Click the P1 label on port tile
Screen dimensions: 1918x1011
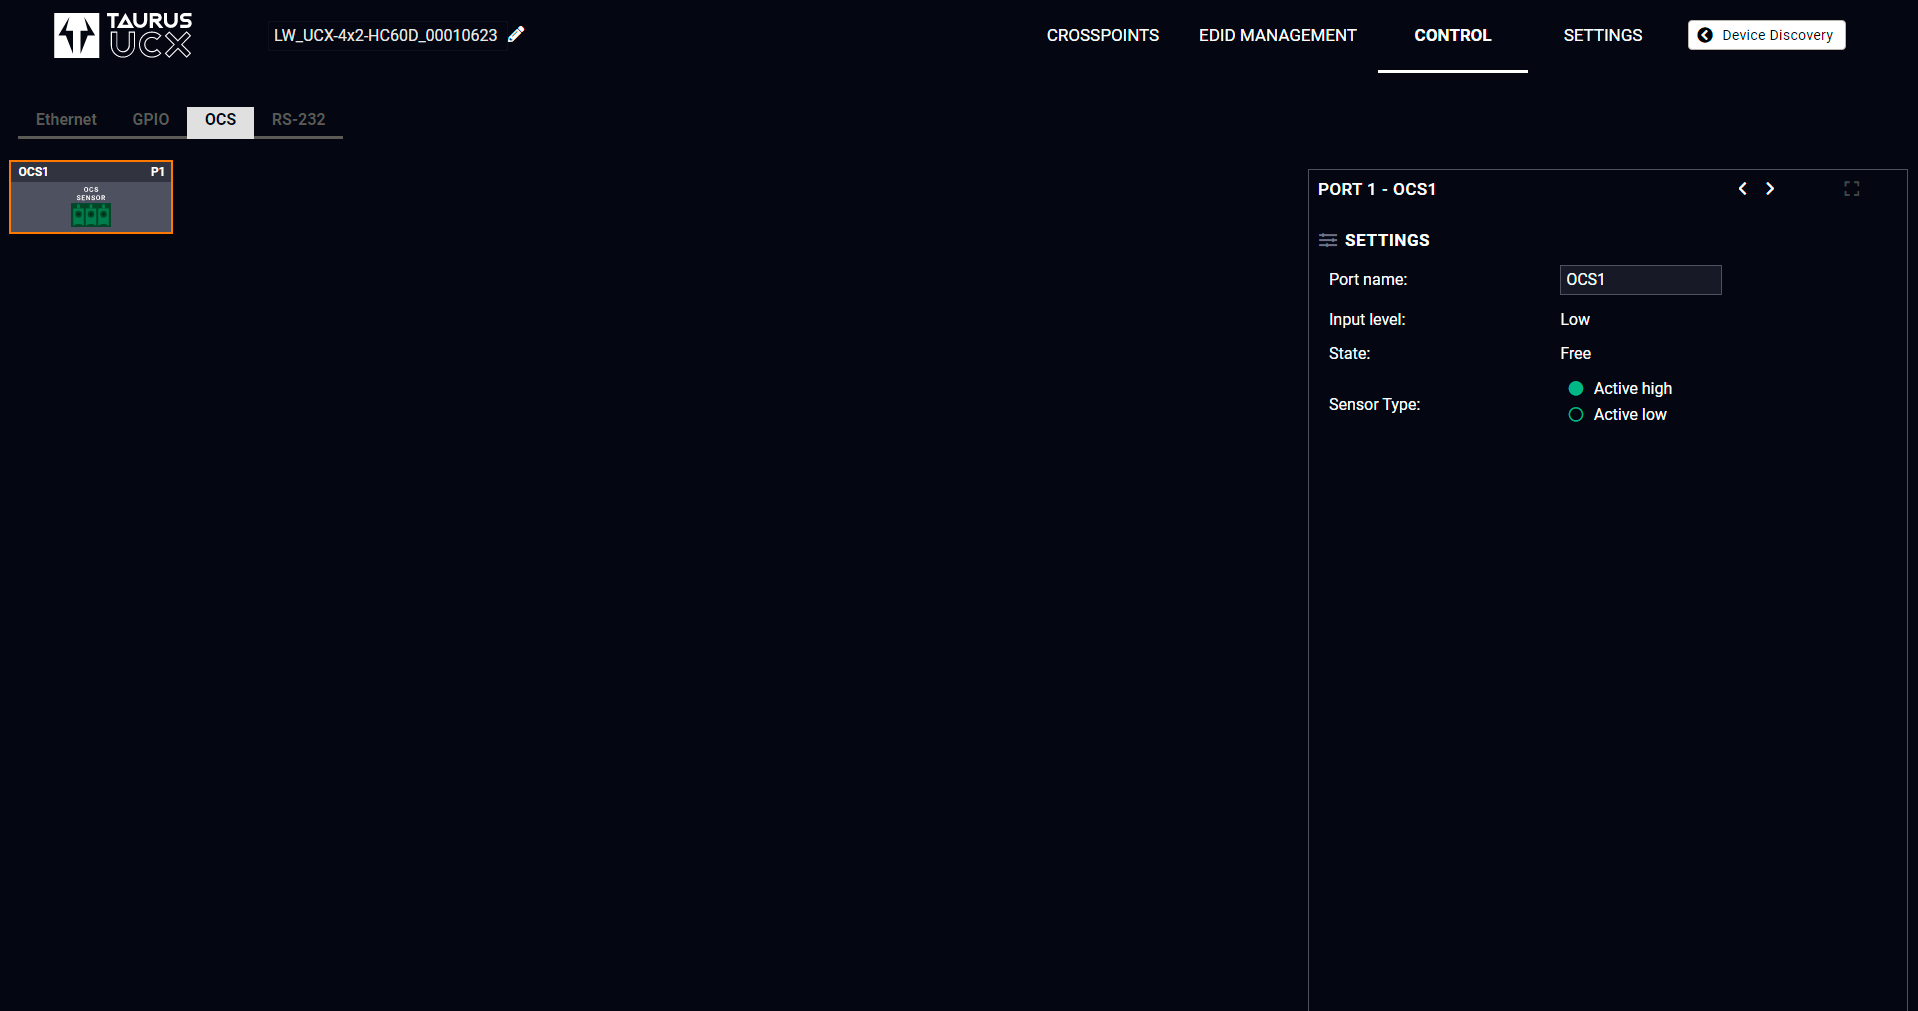(x=157, y=172)
